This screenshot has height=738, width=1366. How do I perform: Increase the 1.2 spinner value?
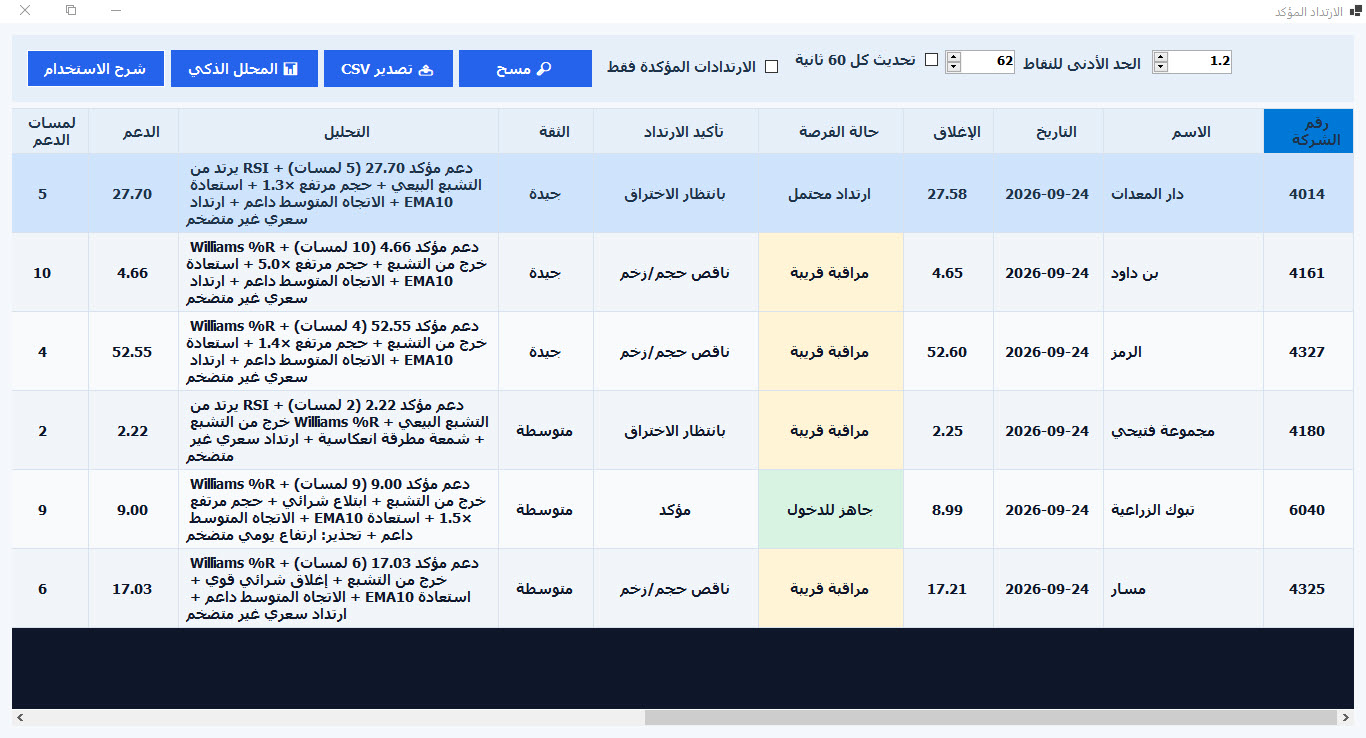tap(1160, 57)
